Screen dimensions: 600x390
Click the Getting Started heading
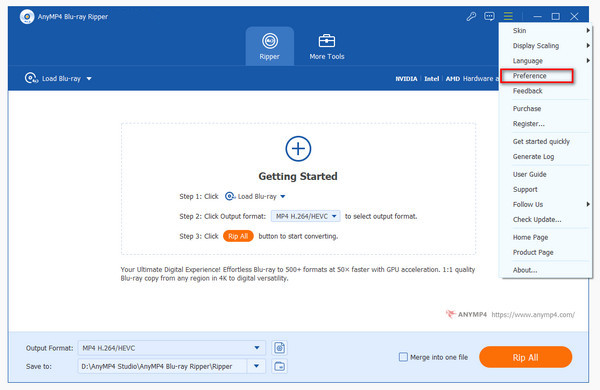coord(298,176)
